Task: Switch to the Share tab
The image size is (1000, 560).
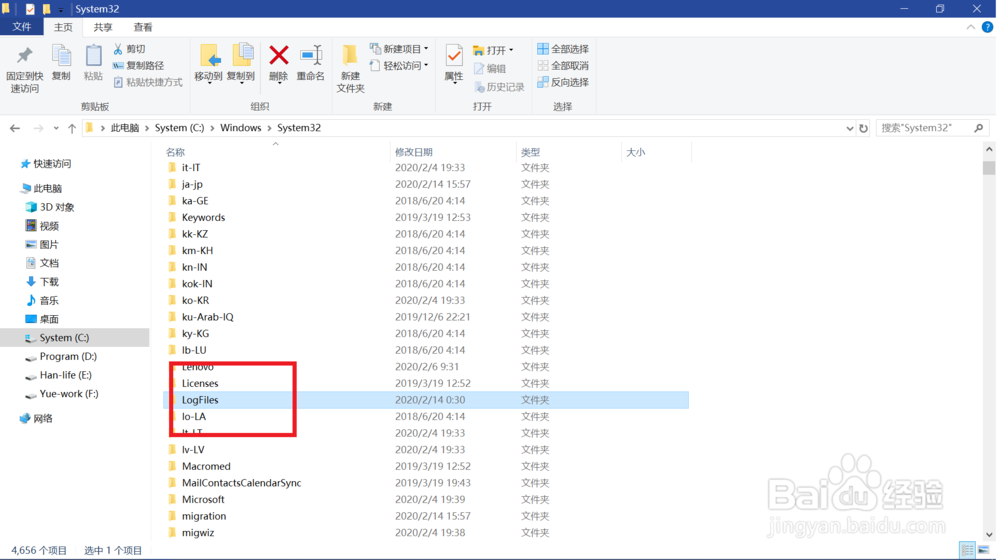Action: [x=103, y=27]
